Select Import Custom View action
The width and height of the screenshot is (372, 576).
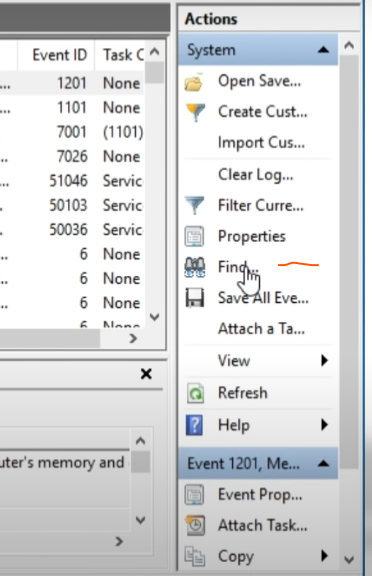click(261, 143)
